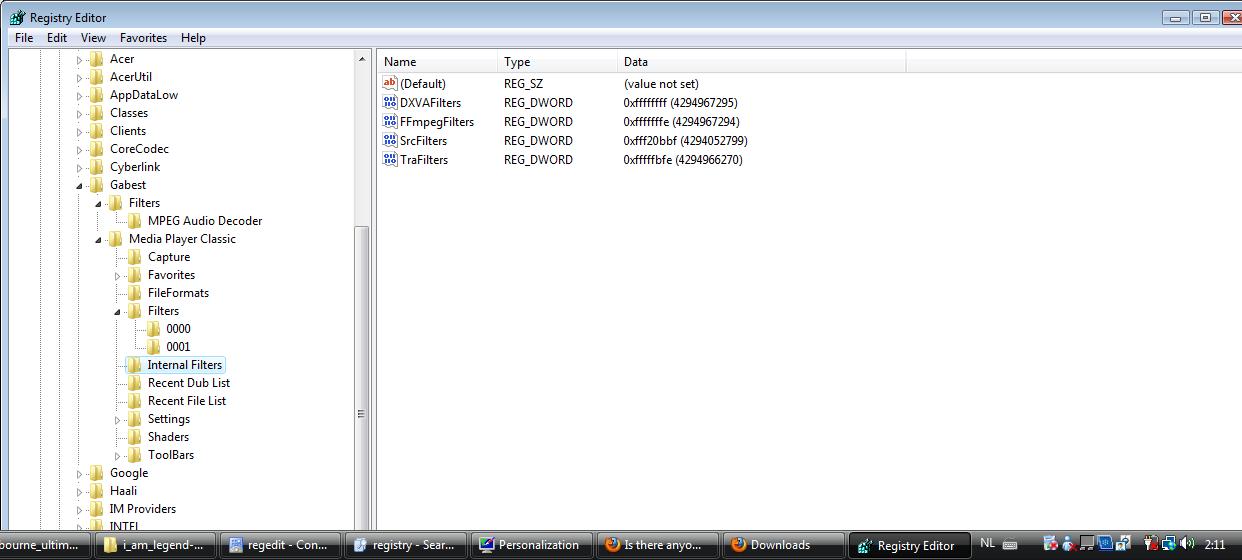Expand the Cyberlink key
This screenshot has width=1242, height=560.
coord(80,168)
